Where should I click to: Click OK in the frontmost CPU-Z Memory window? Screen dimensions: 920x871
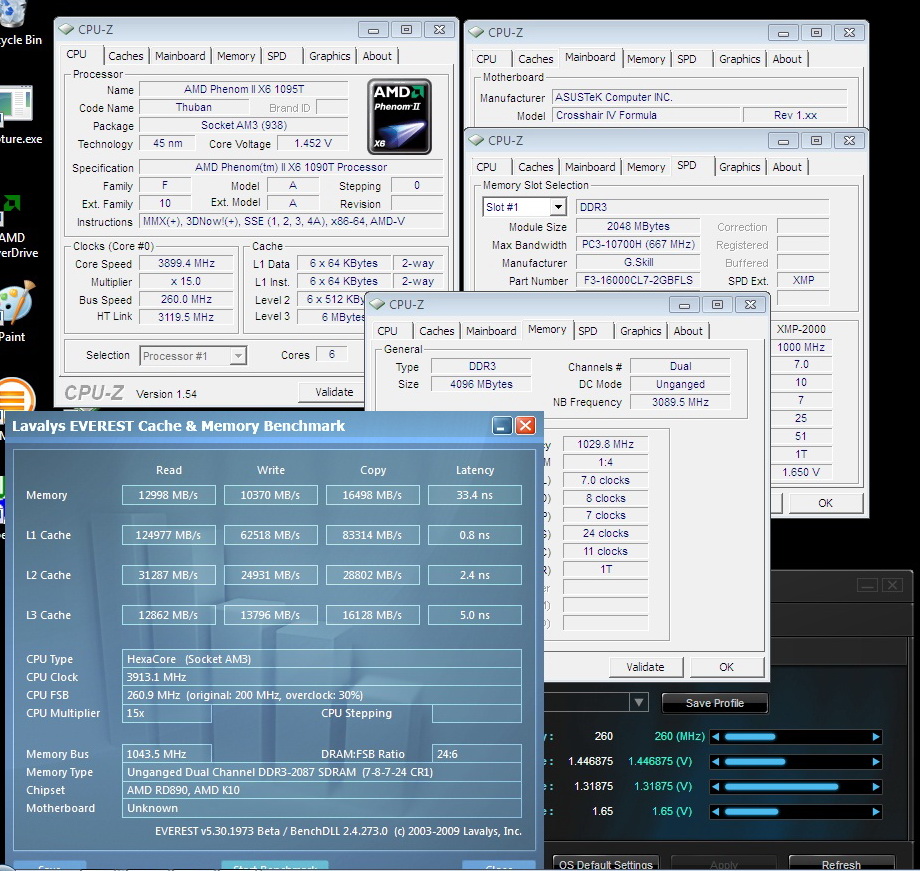726,667
